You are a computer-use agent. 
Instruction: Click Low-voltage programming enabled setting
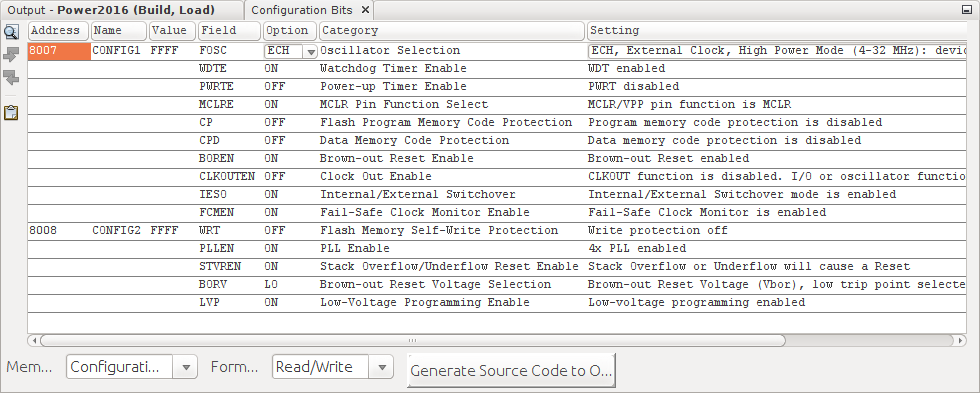point(697,303)
